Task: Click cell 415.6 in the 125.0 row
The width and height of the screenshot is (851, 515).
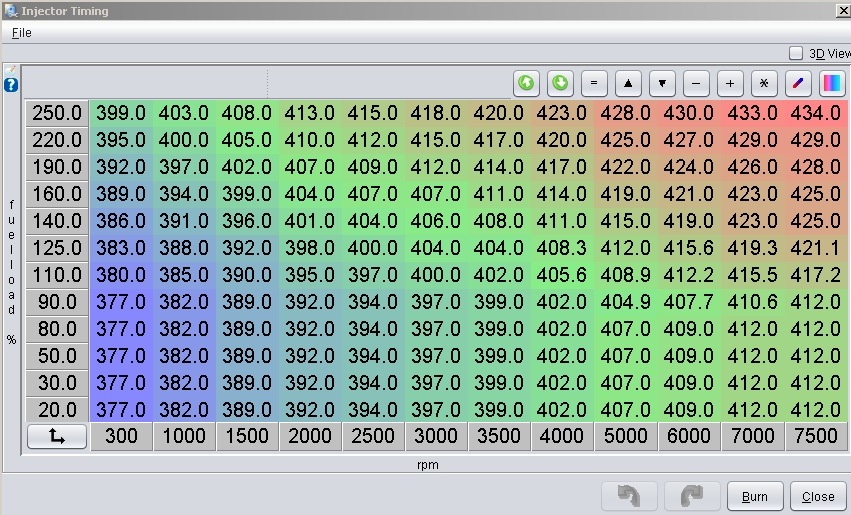Action: [x=689, y=248]
